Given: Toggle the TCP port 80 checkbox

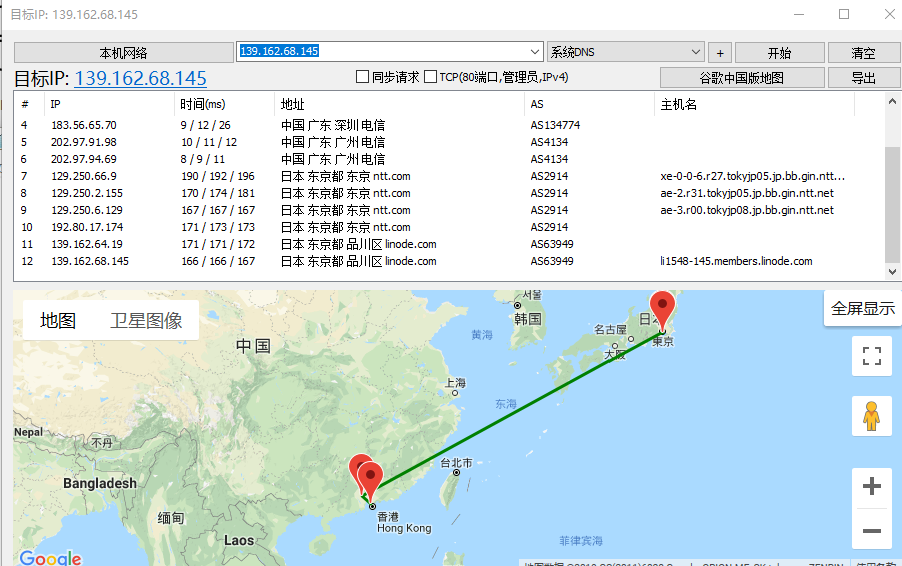Looking at the screenshot, I should 430,77.
